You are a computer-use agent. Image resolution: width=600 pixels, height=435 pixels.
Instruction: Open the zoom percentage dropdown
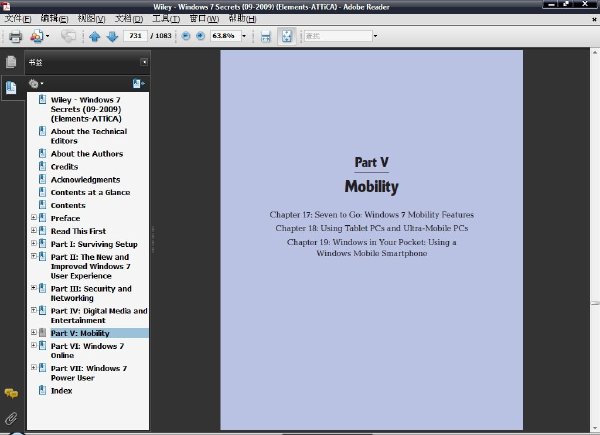(244, 36)
